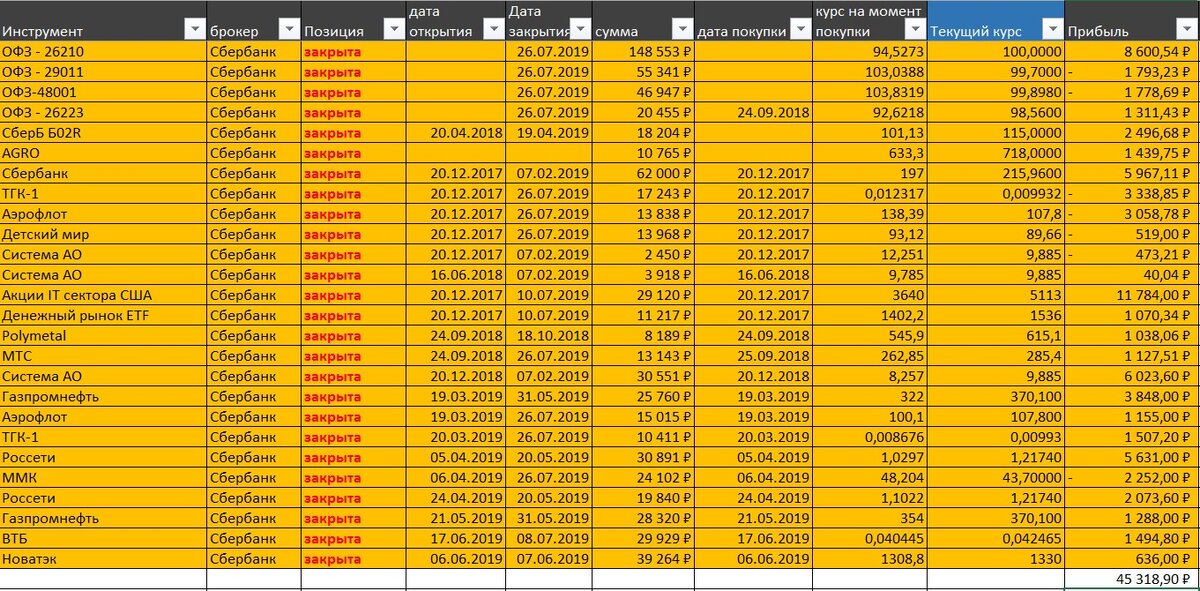Select the Polymetal instrument cell

coord(103,336)
